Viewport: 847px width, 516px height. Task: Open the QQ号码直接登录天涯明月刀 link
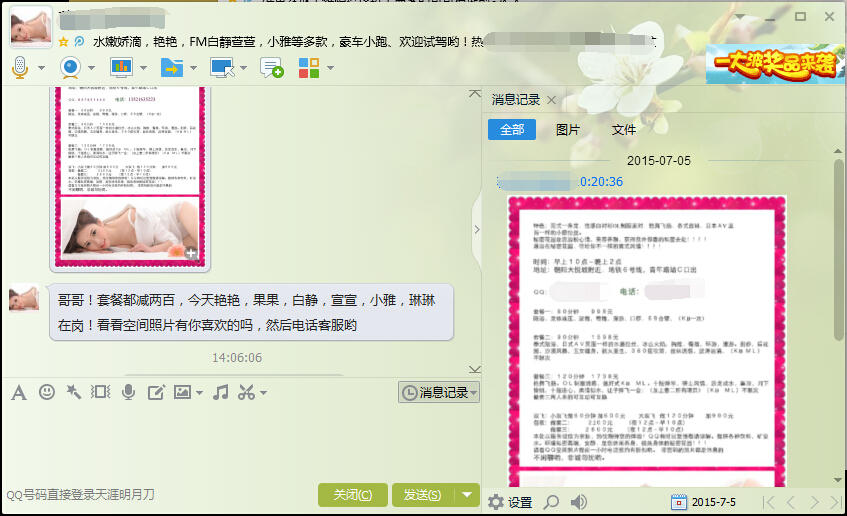tap(80, 494)
